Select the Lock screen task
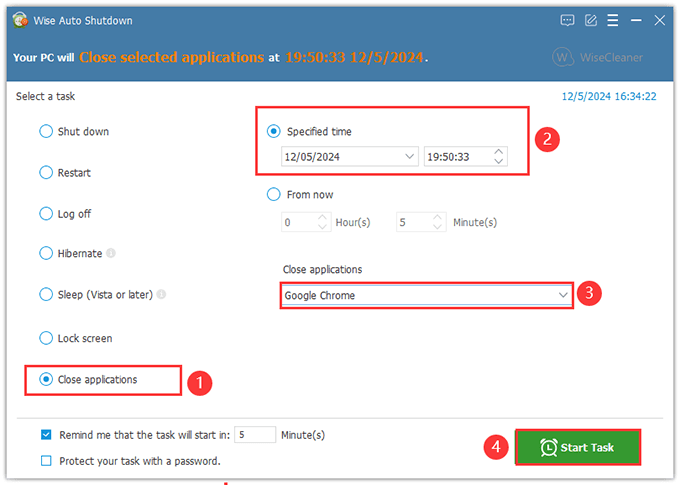 tap(76, 338)
